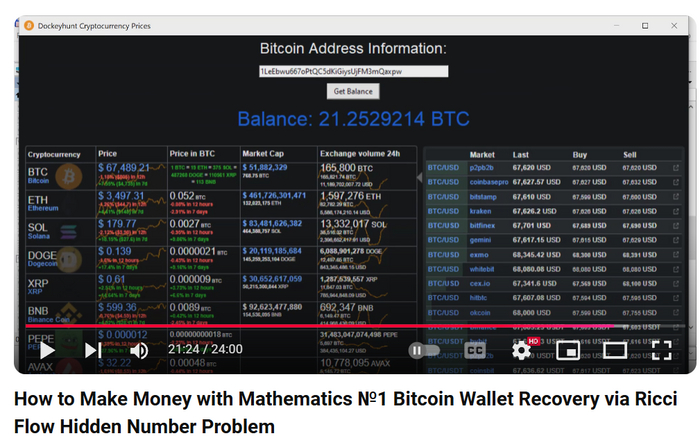Click the Solana coin logo
700x445 pixels.
[68, 232]
